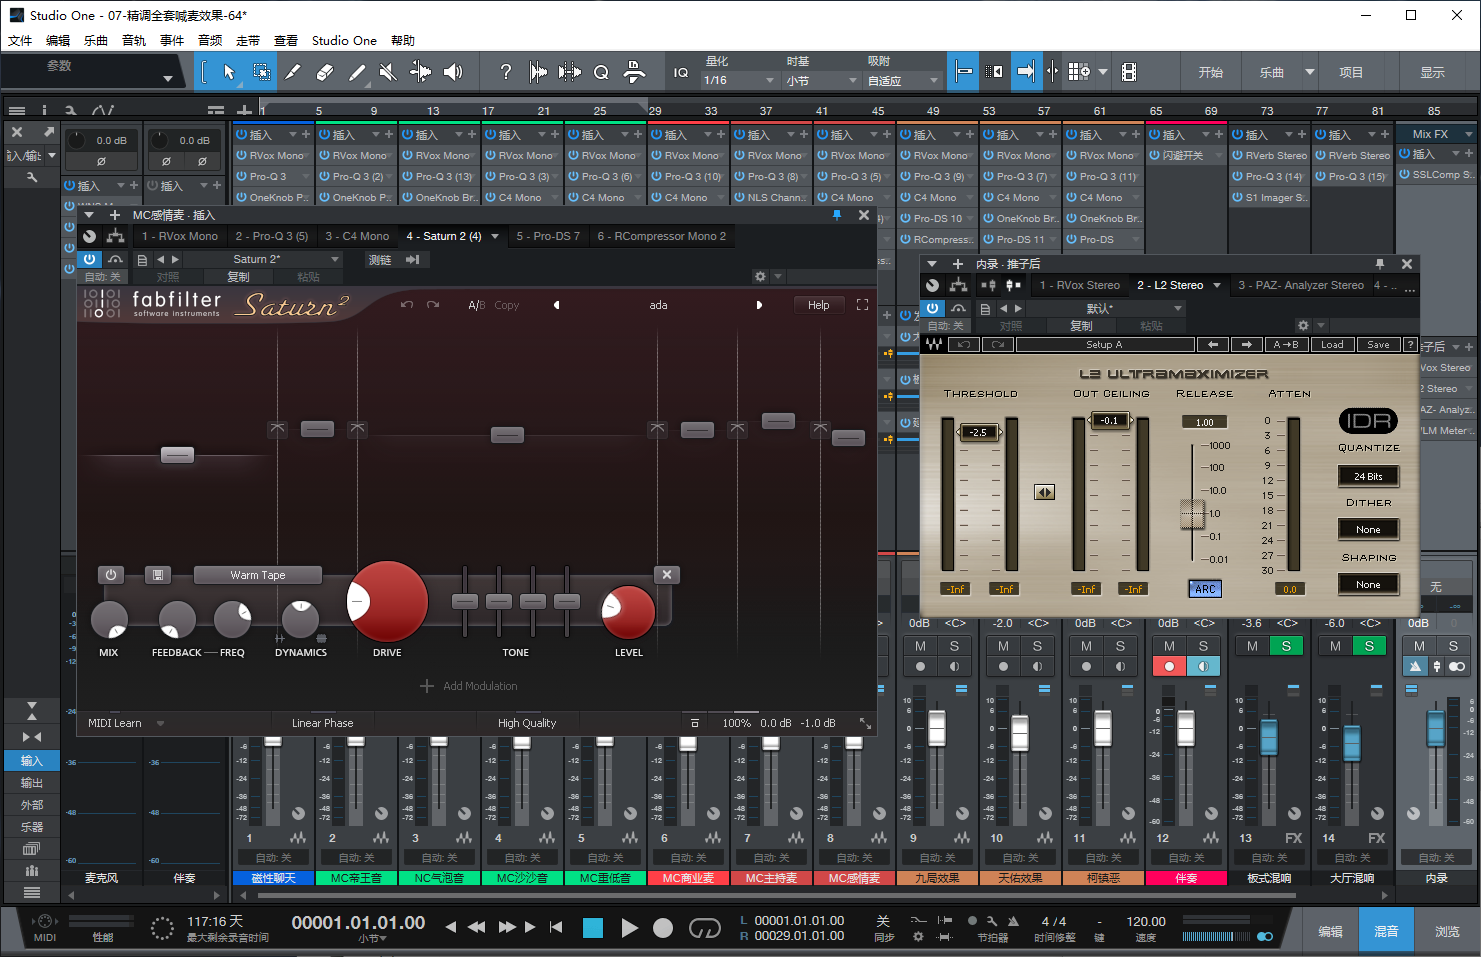
Task: Select the Eraser tool
Action: coord(324,72)
